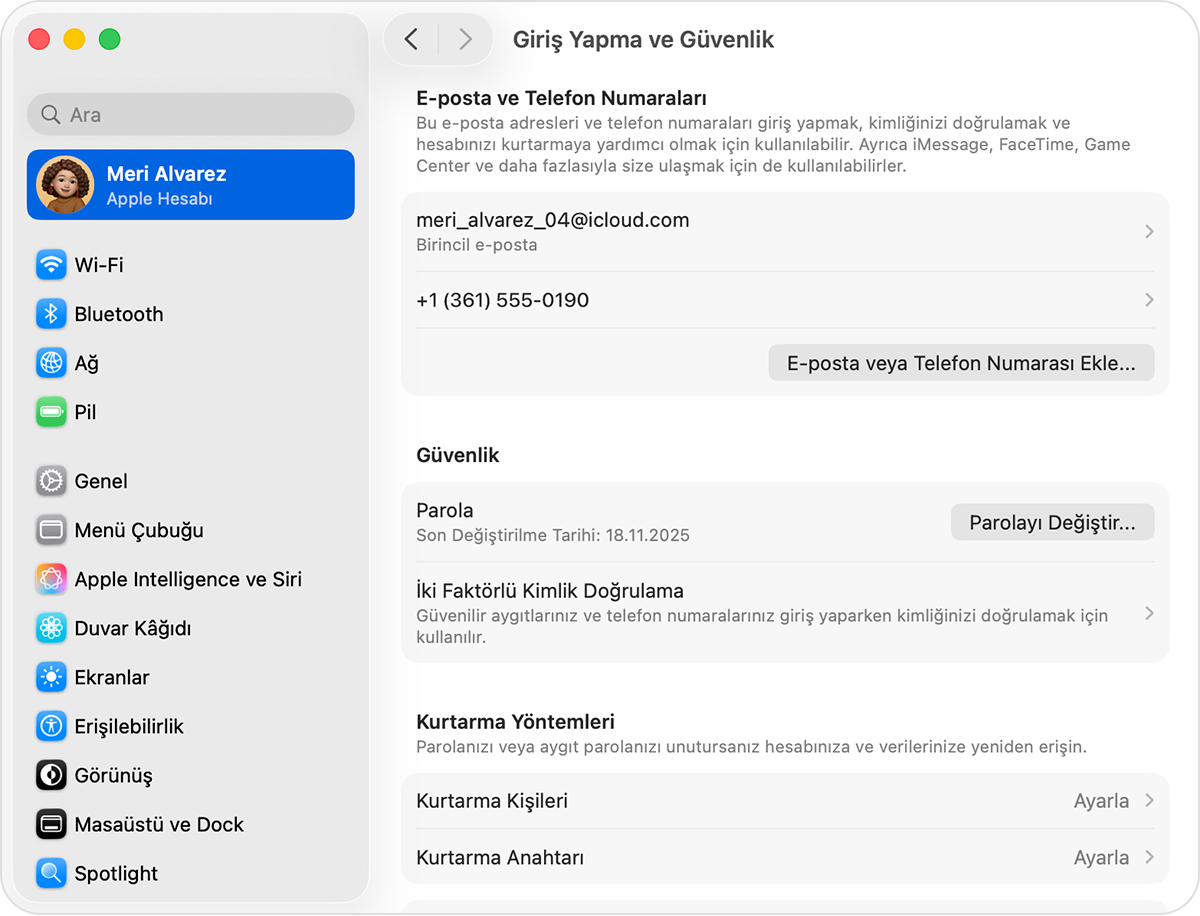Click the Ara search field
1200x916 pixels.
click(x=190, y=114)
